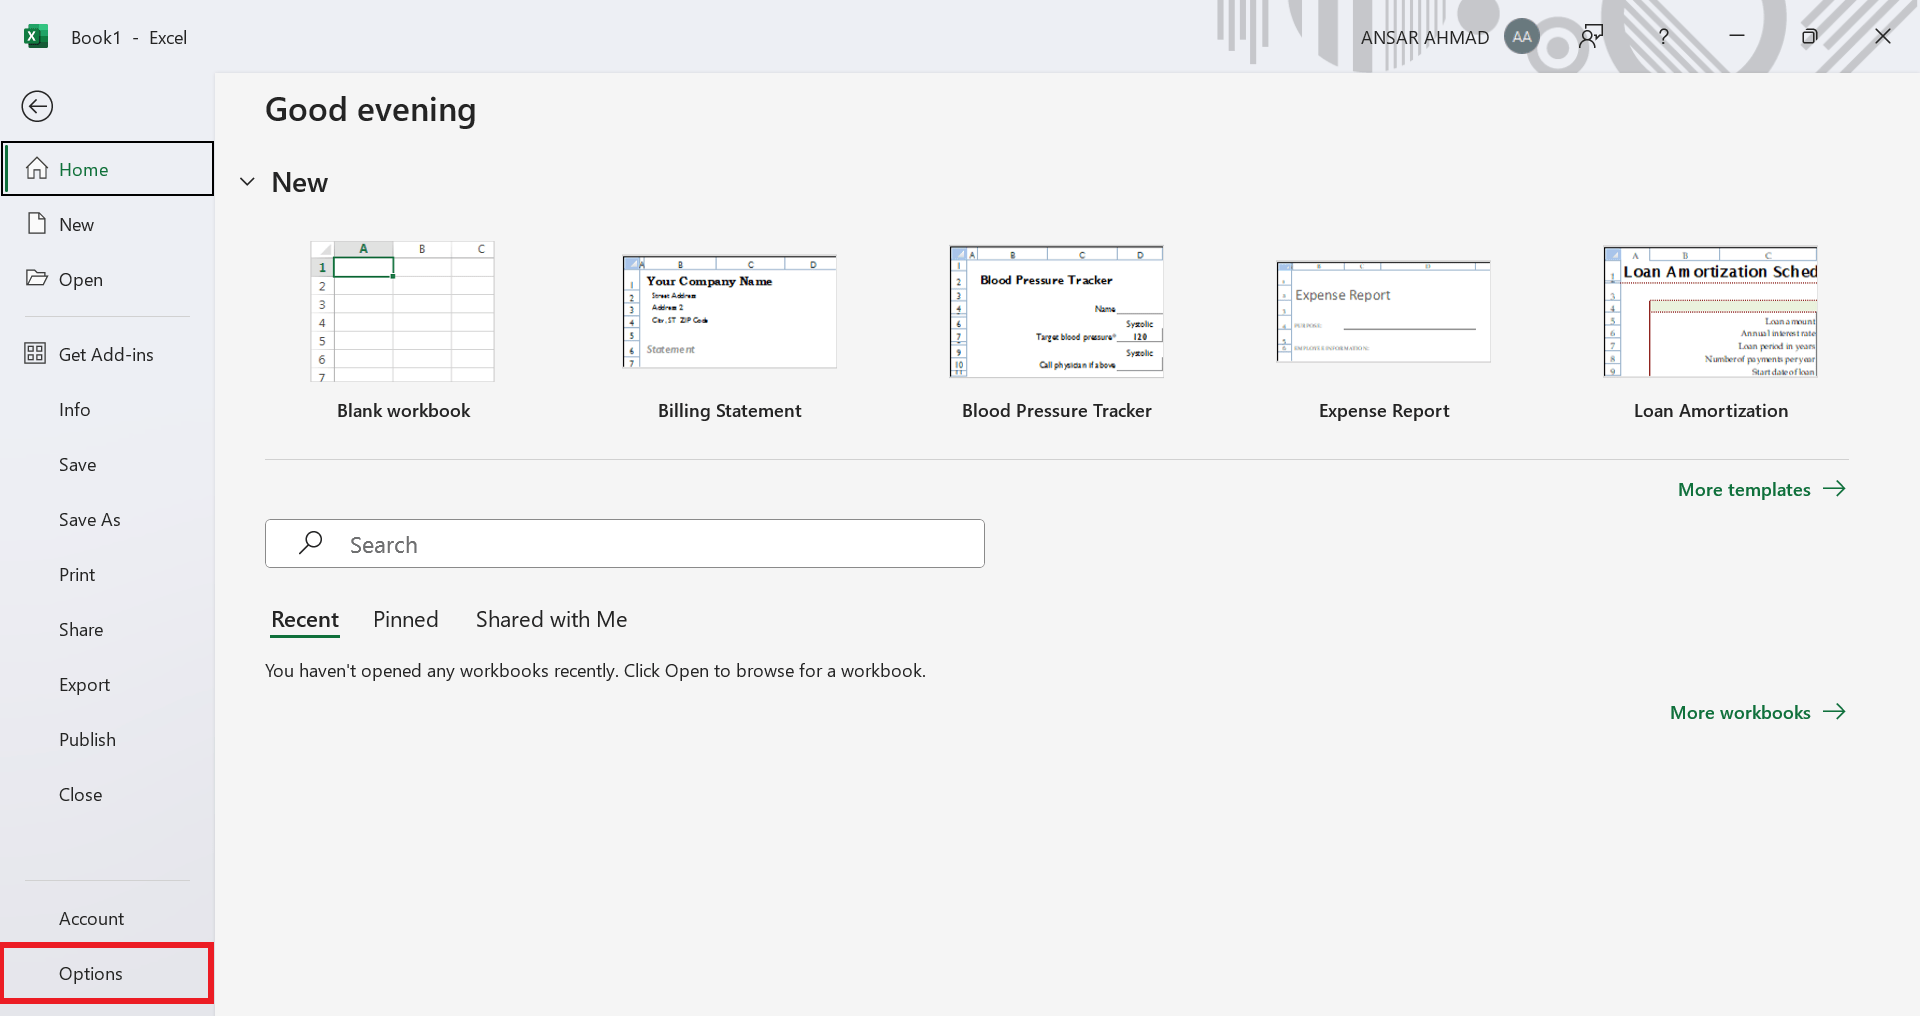
Task: Click the AA account avatar
Action: click(x=1521, y=37)
